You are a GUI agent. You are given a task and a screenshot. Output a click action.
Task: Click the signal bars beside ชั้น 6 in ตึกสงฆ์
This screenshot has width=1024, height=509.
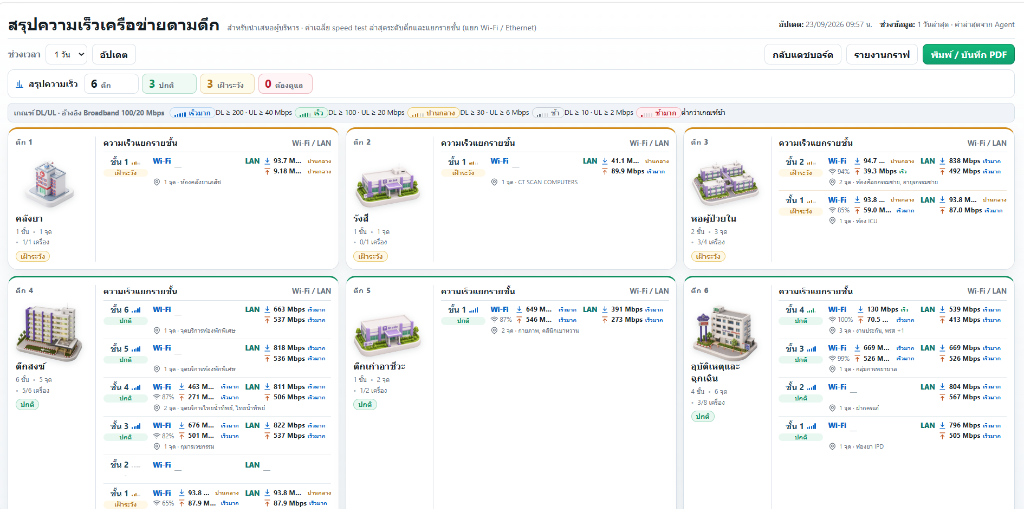click(x=136, y=310)
